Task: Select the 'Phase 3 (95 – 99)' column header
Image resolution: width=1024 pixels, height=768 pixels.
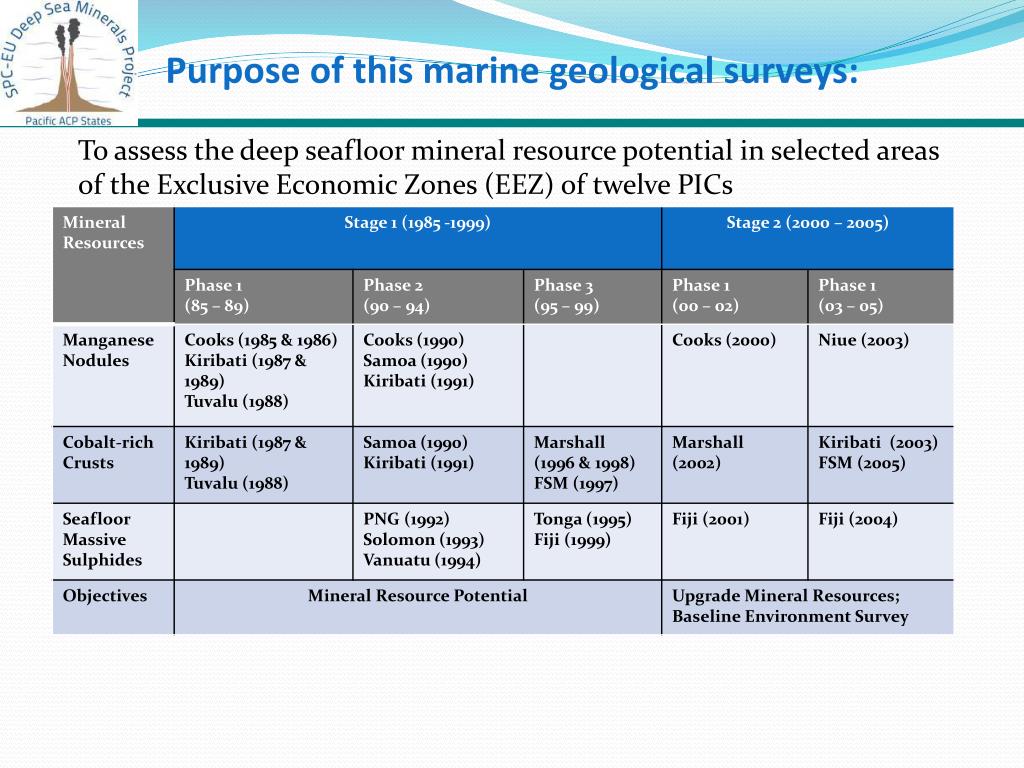Action: pyautogui.click(x=592, y=296)
